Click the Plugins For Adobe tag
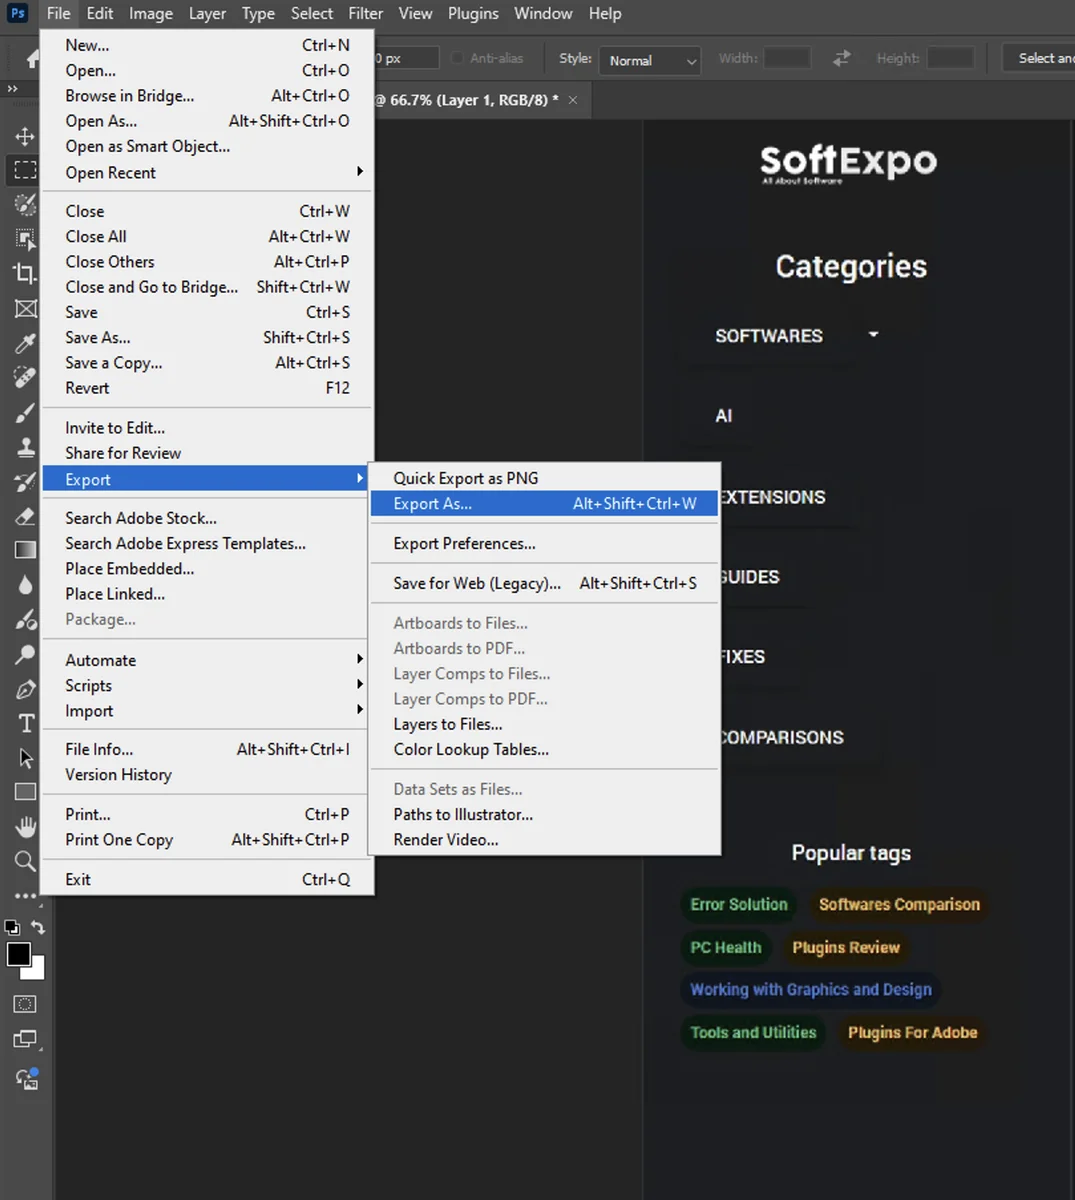The height and width of the screenshot is (1200, 1075). pos(911,1032)
